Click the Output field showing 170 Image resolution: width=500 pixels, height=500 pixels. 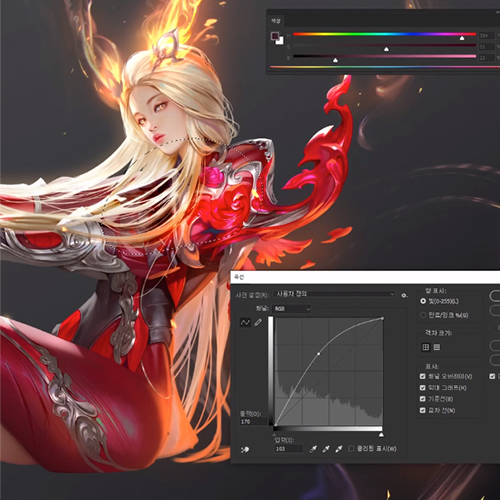pyautogui.click(x=253, y=422)
